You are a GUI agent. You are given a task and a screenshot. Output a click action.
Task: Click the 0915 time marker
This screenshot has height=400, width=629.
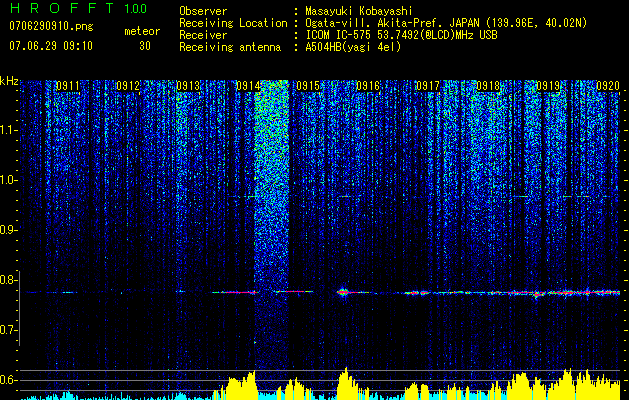[308, 86]
